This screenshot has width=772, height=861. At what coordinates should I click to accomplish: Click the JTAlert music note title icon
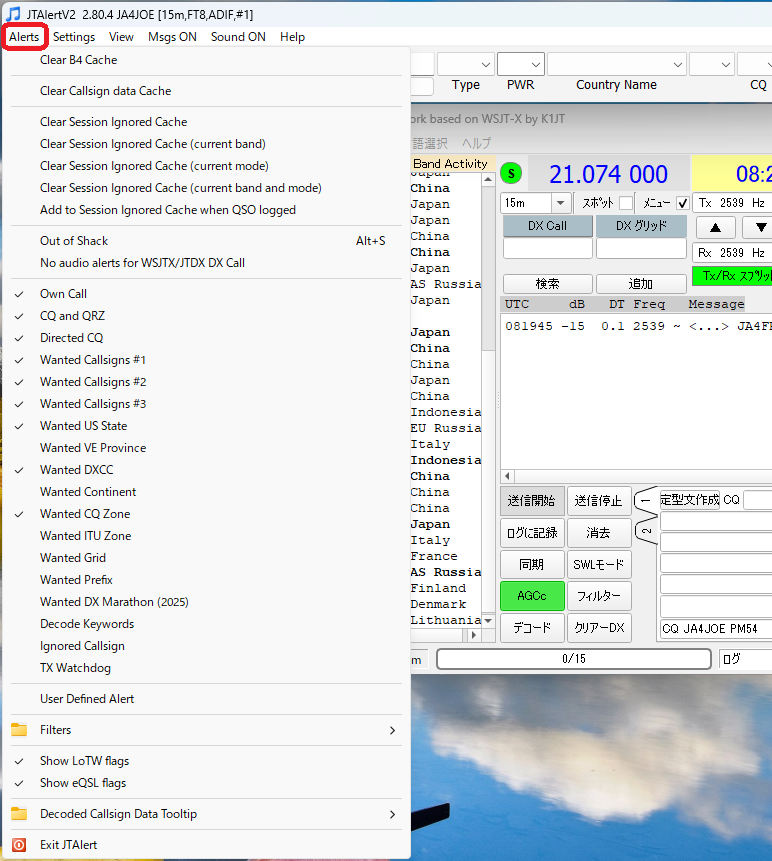click(13, 14)
